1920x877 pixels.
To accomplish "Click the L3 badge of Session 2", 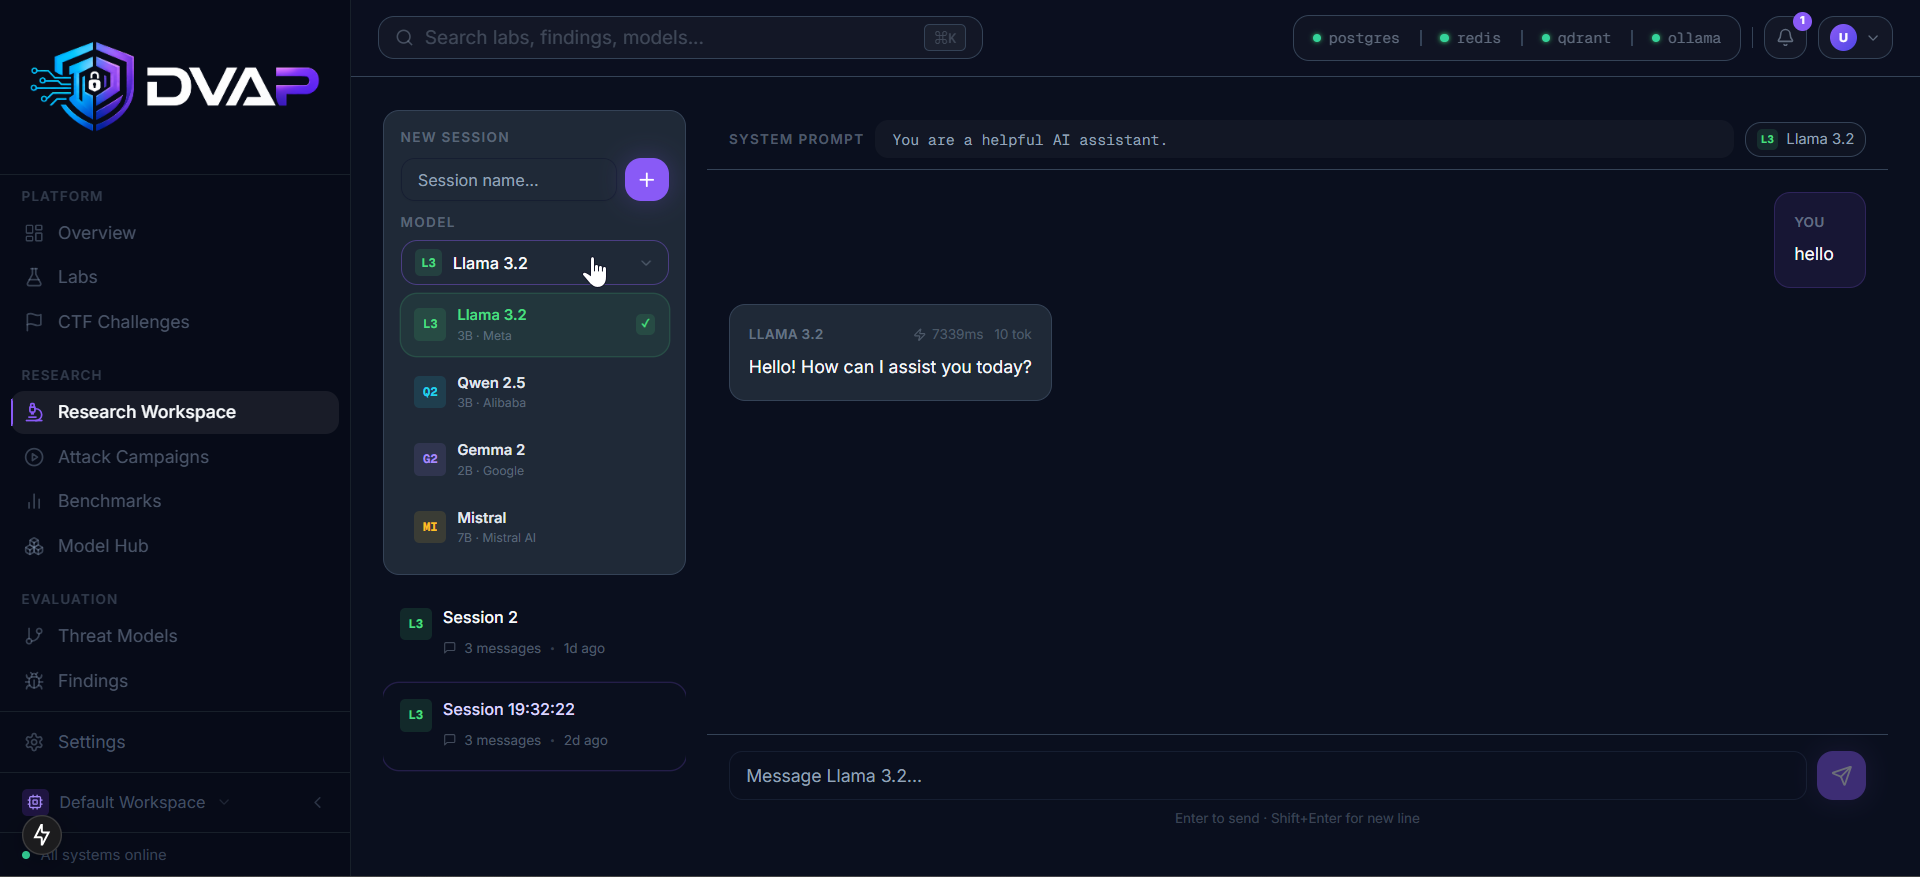I will [x=416, y=624].
